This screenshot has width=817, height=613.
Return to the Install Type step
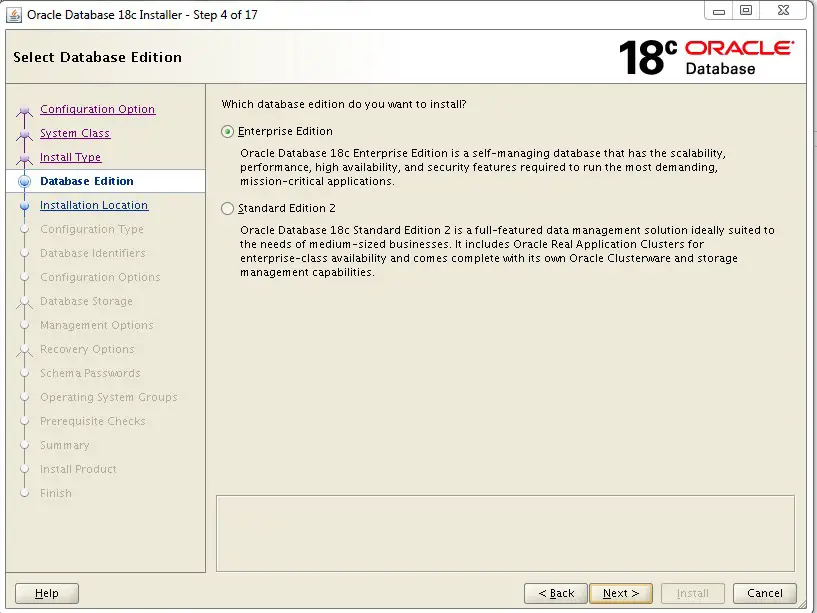[x=70, y=157]
